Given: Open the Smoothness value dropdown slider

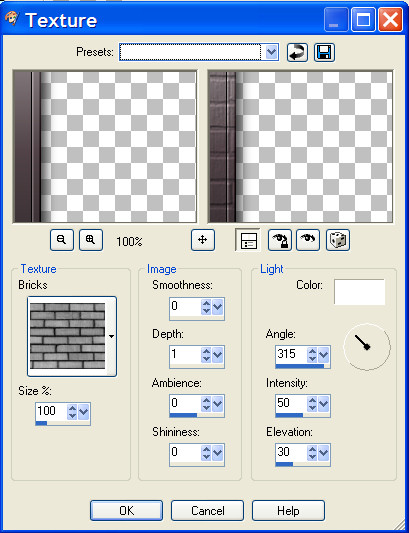Looking at the screenshot, I should (x=217, y=307).
